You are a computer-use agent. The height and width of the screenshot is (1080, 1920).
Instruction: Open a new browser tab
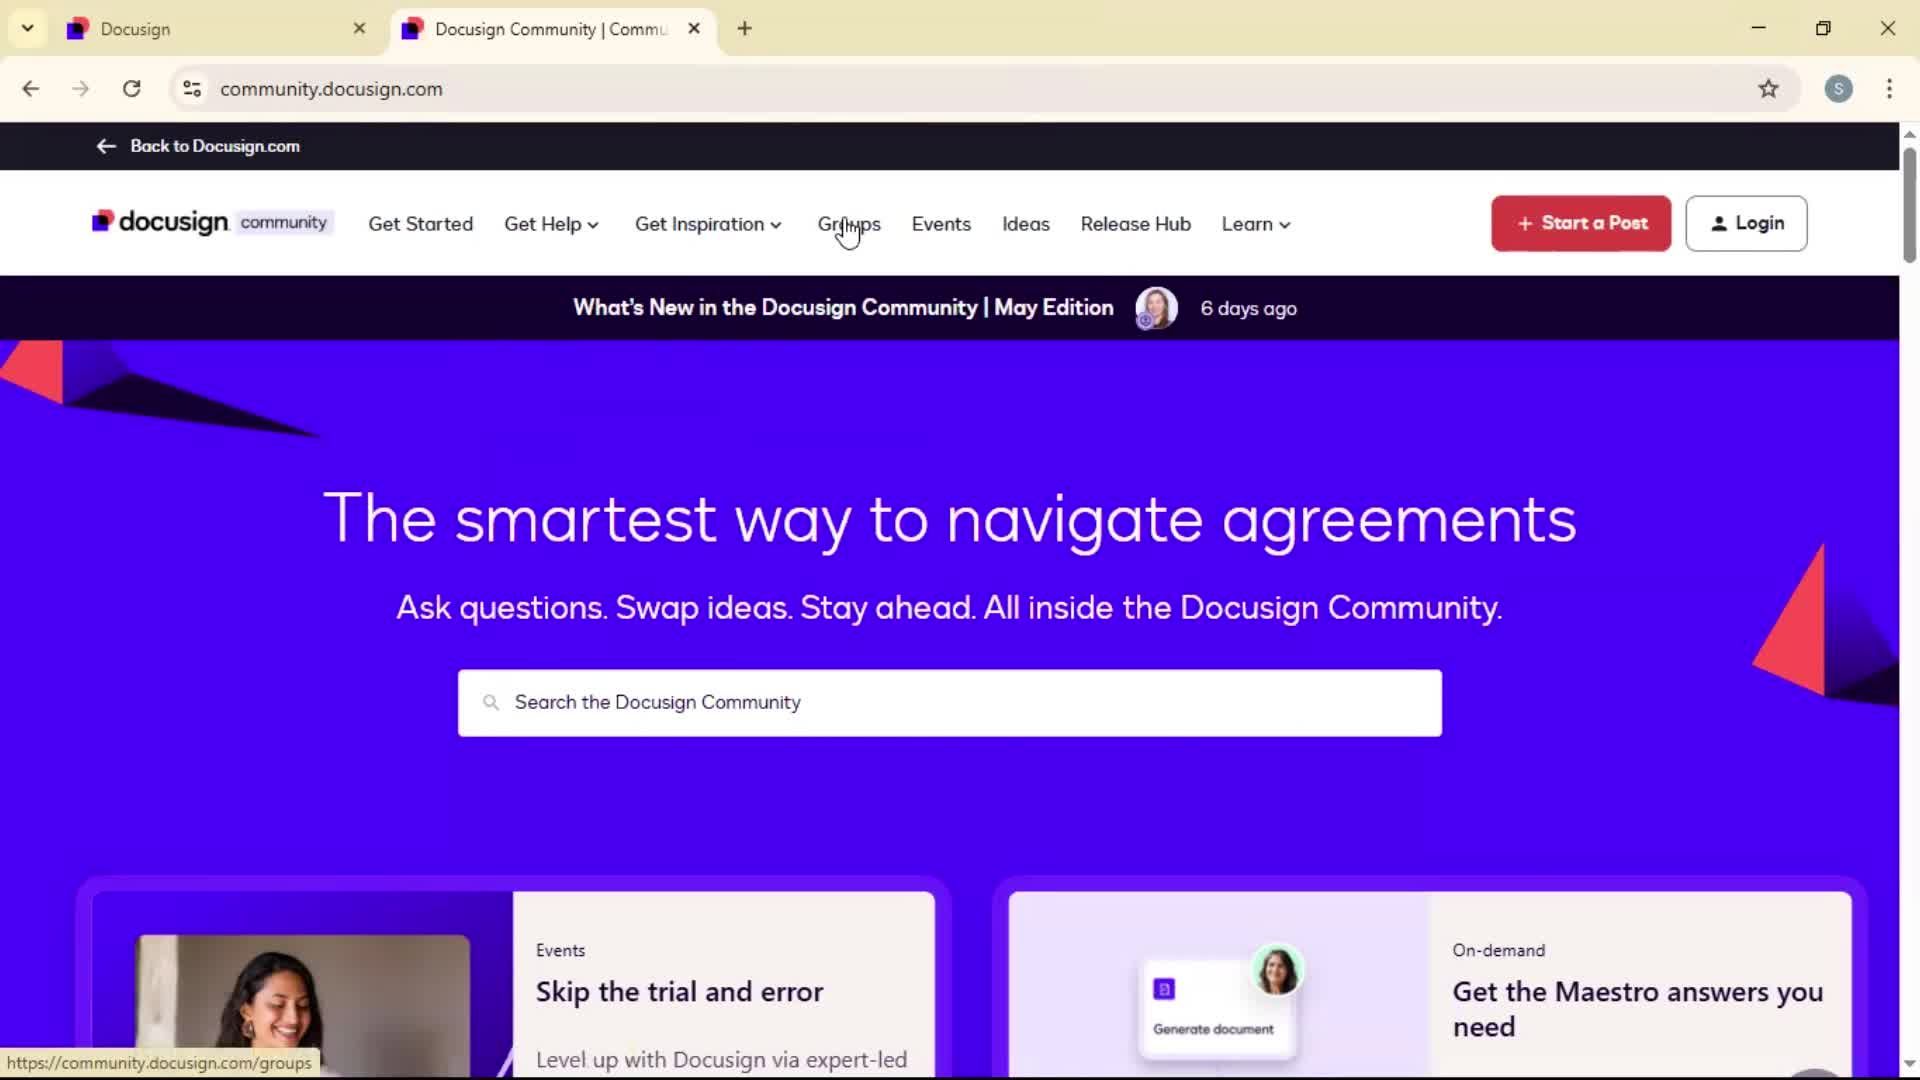click(x=744, y=29)
